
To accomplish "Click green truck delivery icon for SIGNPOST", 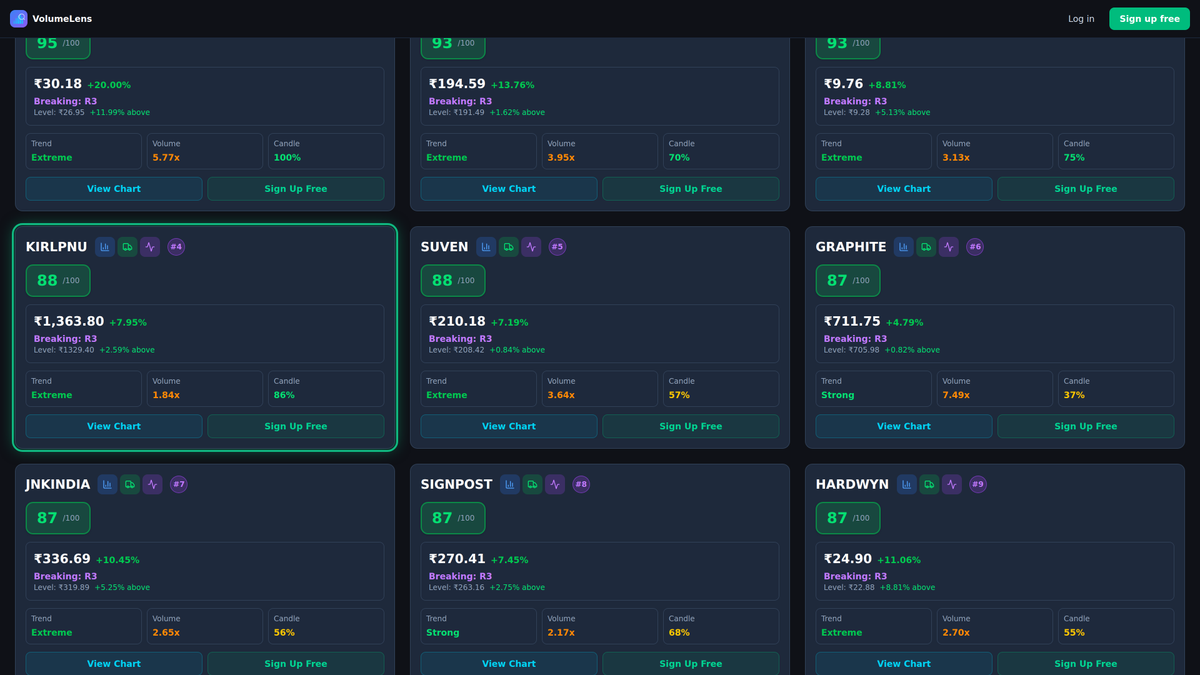I will (532, 484).
